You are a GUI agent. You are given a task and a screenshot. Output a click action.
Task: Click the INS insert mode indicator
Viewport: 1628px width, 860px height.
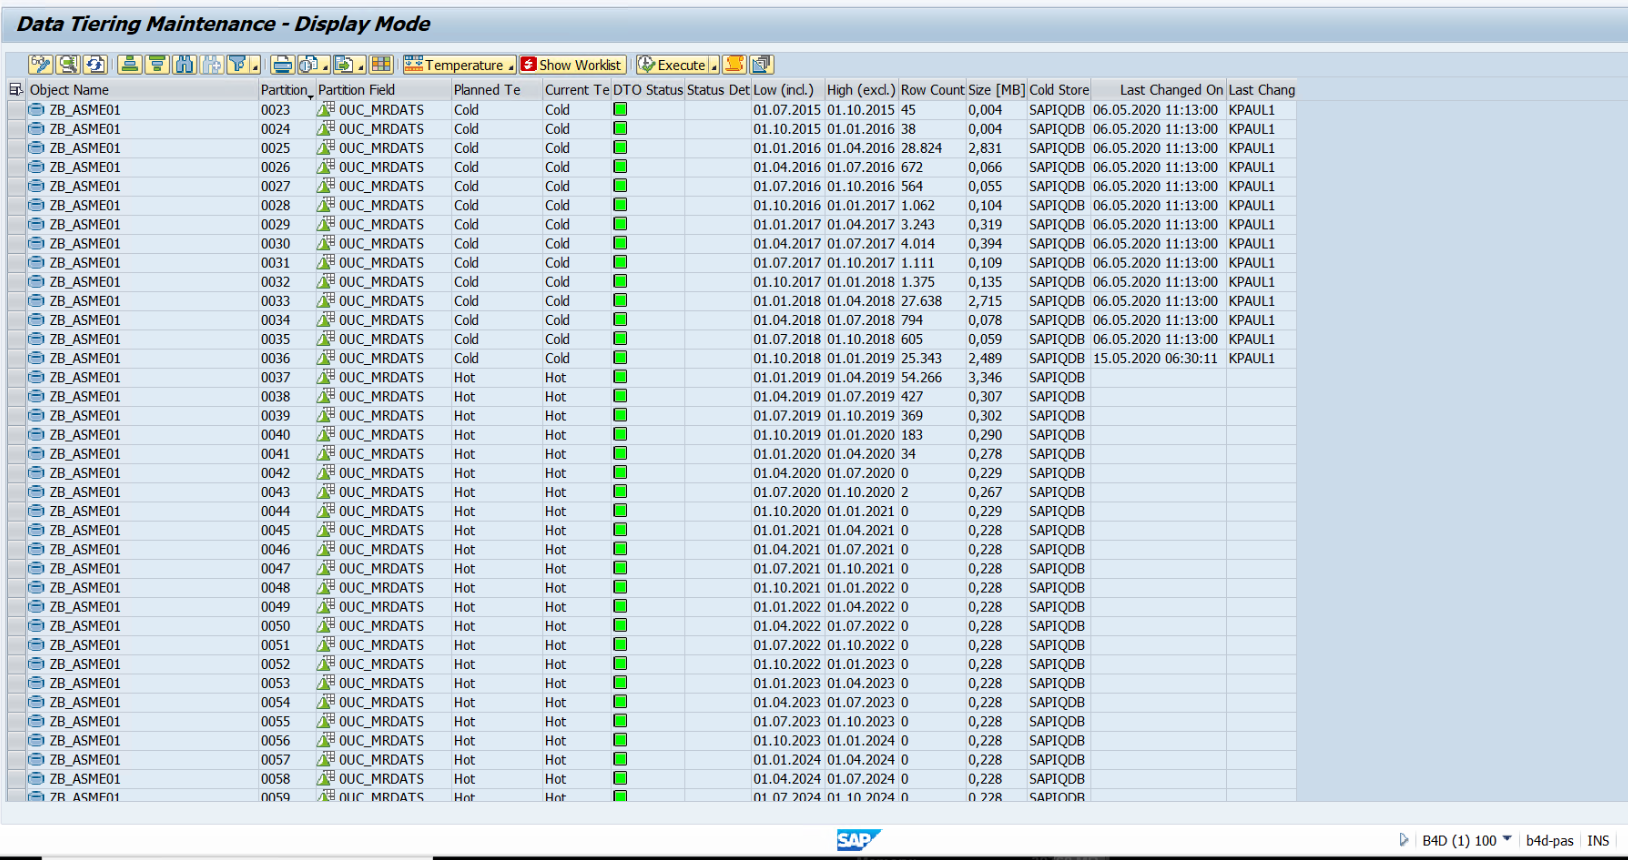click(1598, 841)
